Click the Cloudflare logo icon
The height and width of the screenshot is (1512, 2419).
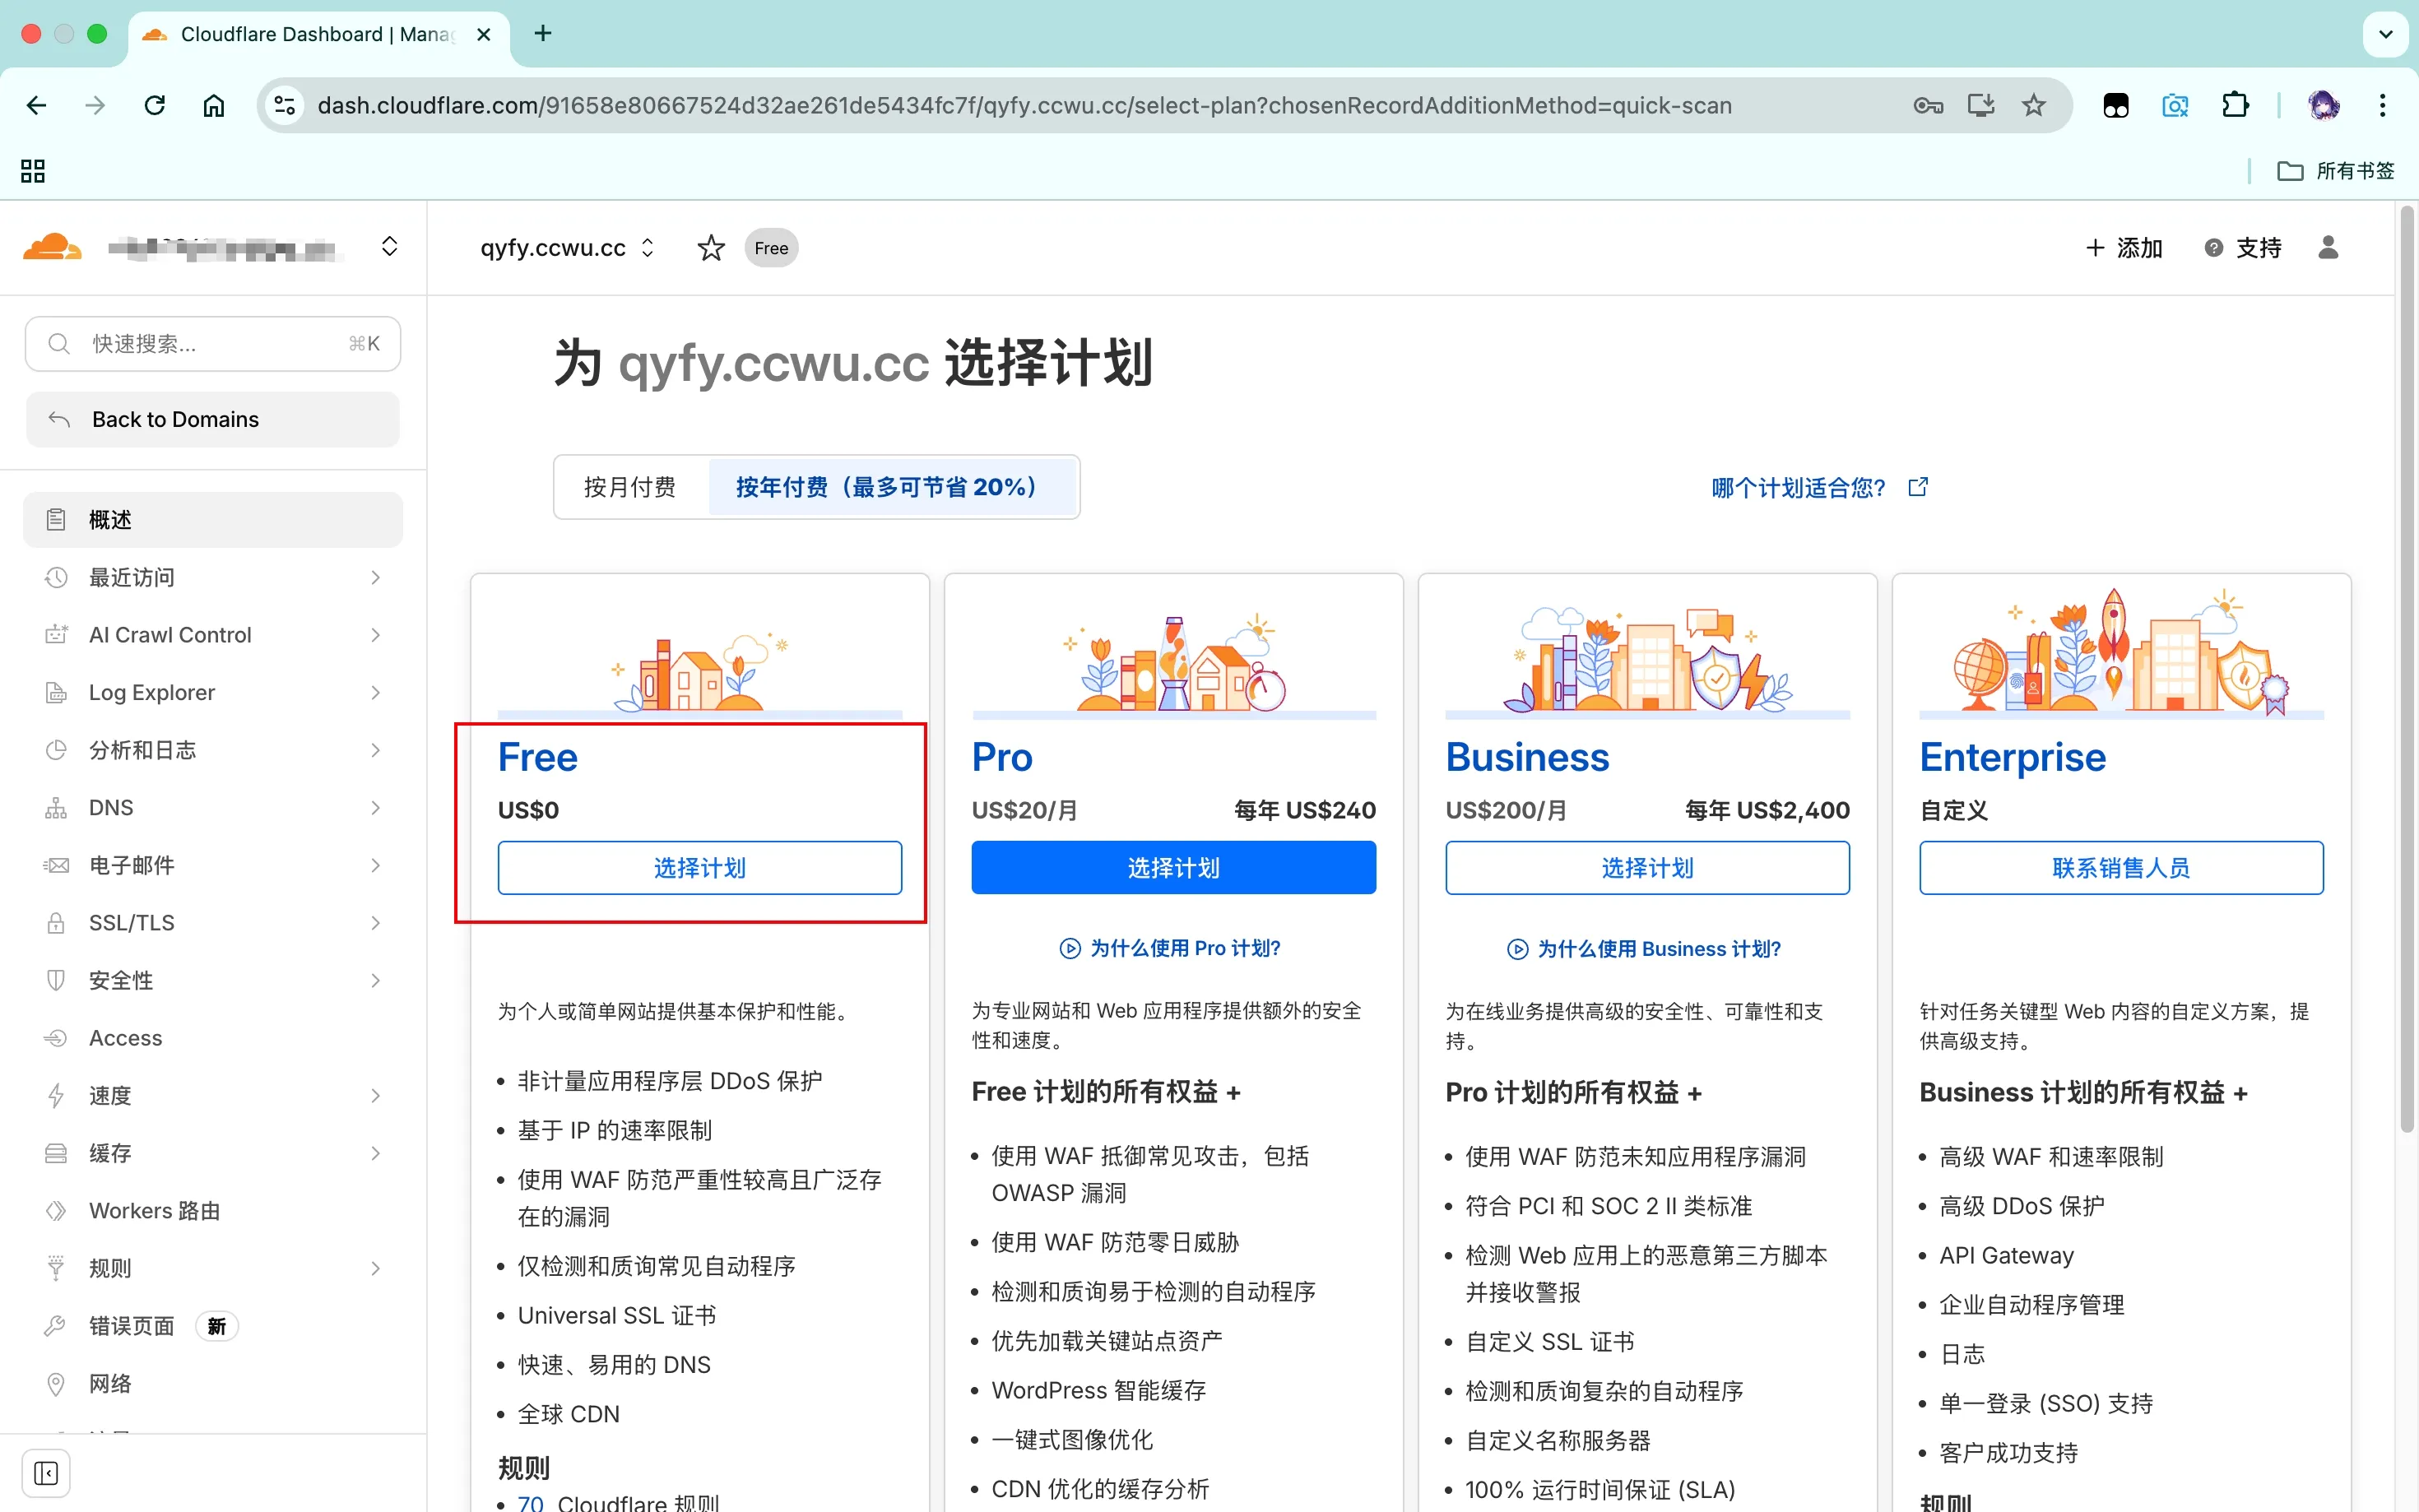[52, 247]
